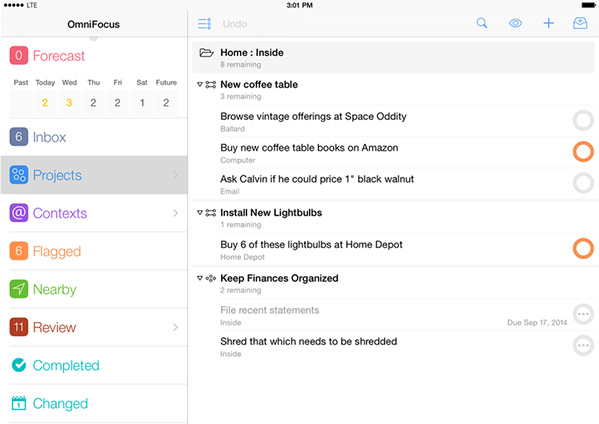Viewport: 599px width, 424px height.
Task: Tap sequential project icon for Install New Lightbulbs
Action: point(210,213)
